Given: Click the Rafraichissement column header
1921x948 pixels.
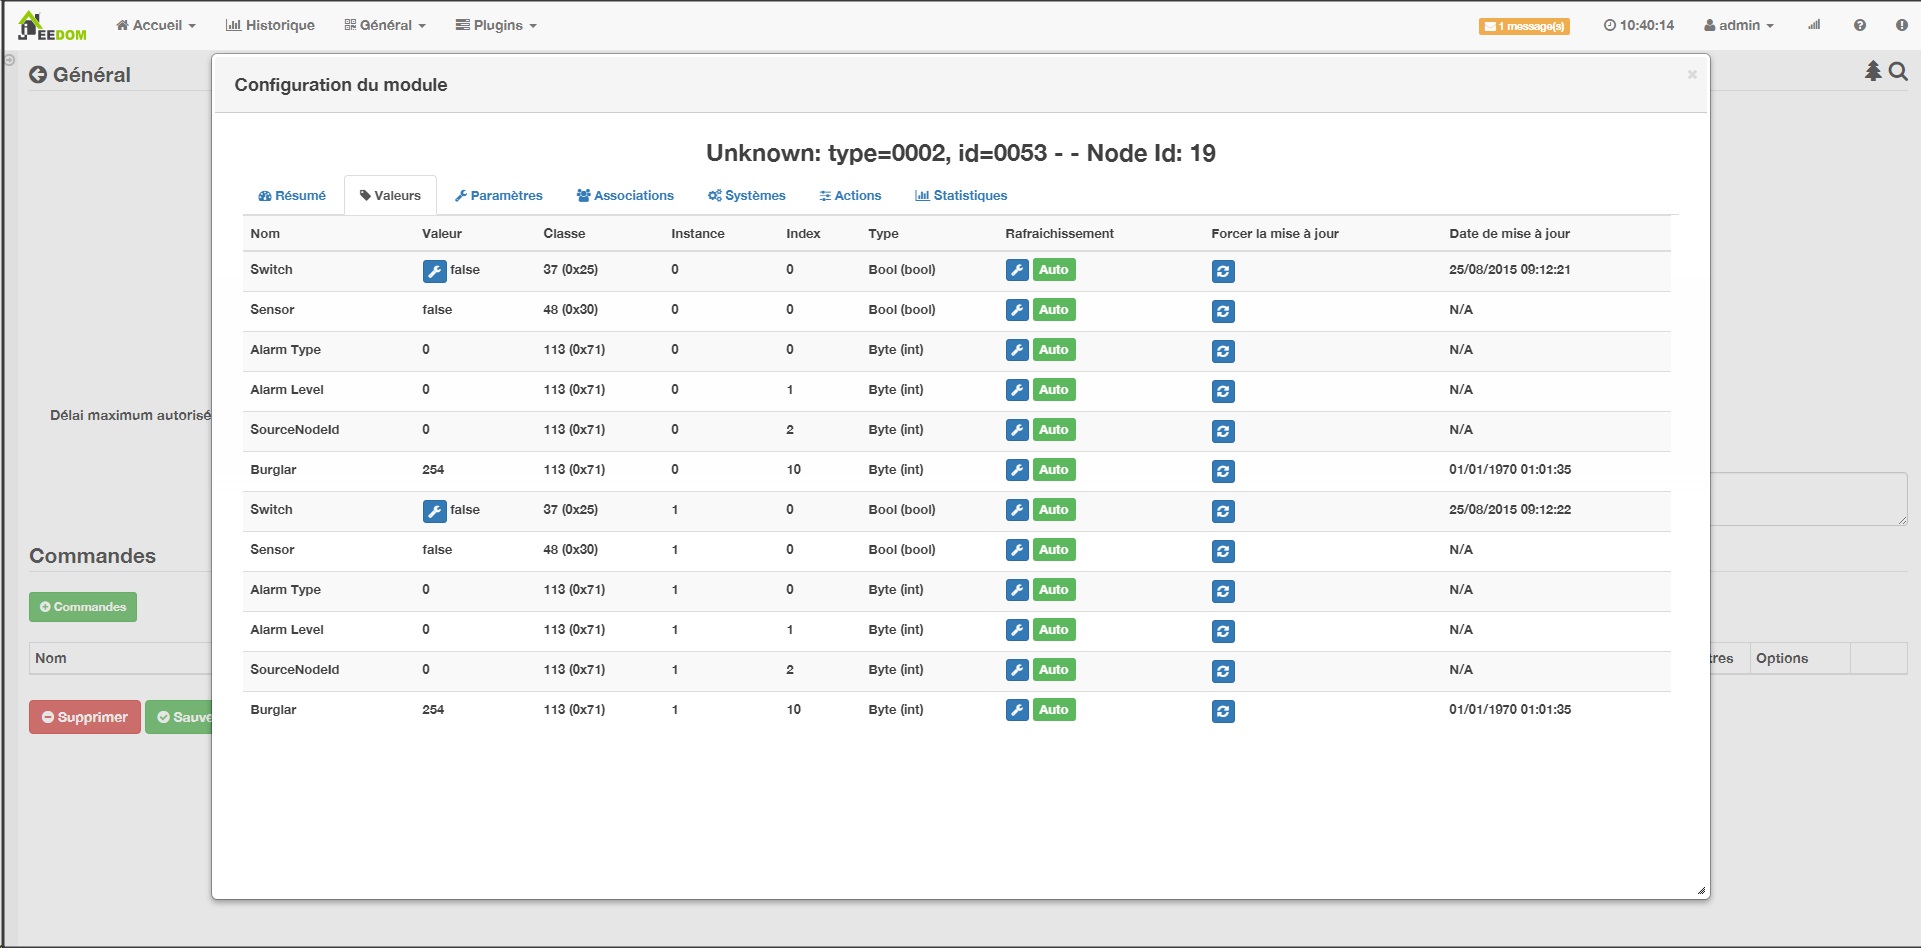Looking at the screenshot, I should pos(1059,233).
